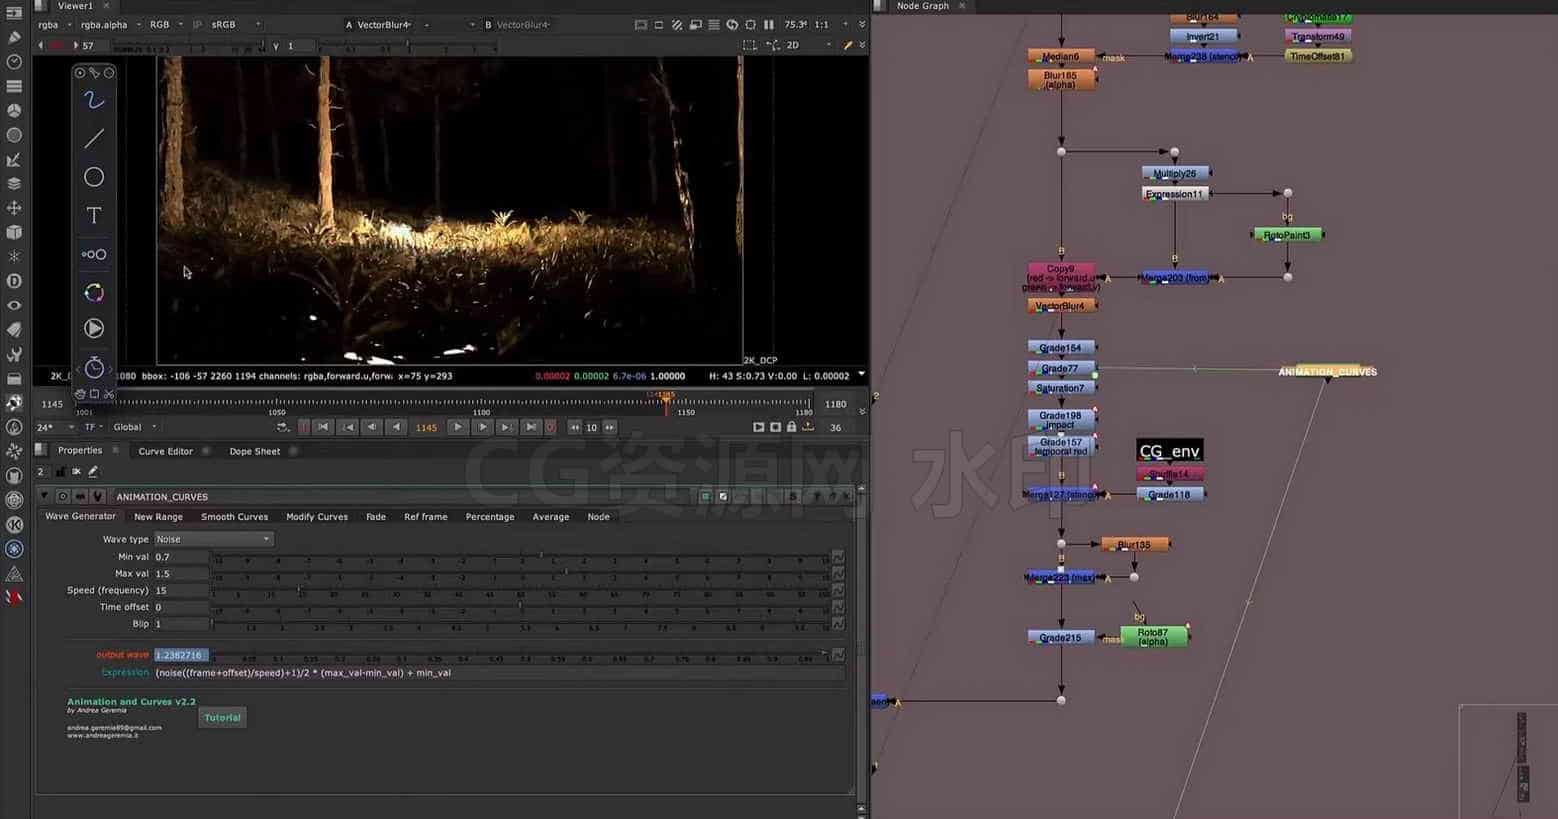
Task: Open the Global frame range dropdown
Action: tap(135, 427)
